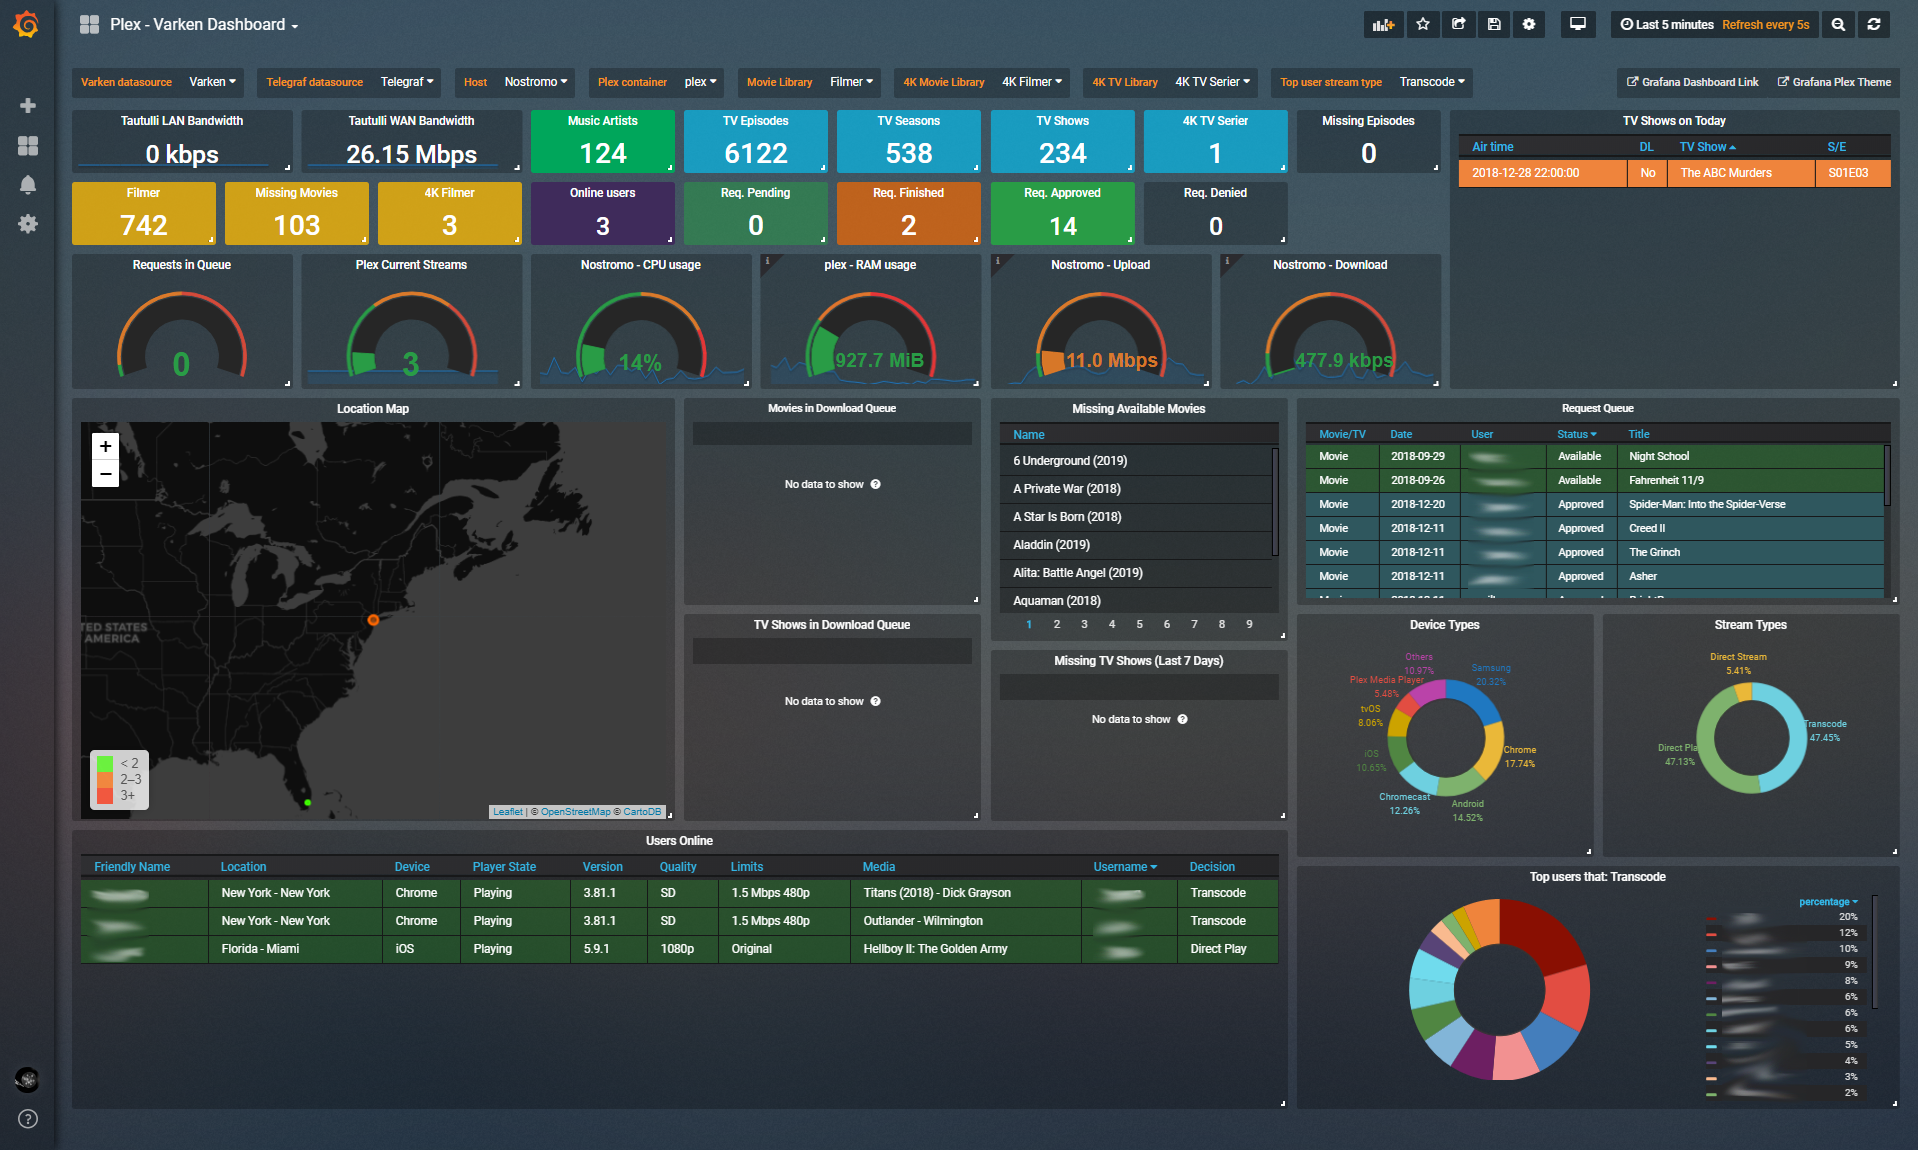
Task: Zoom out the time range with magnifier
Action: (x=1838, y=24)
